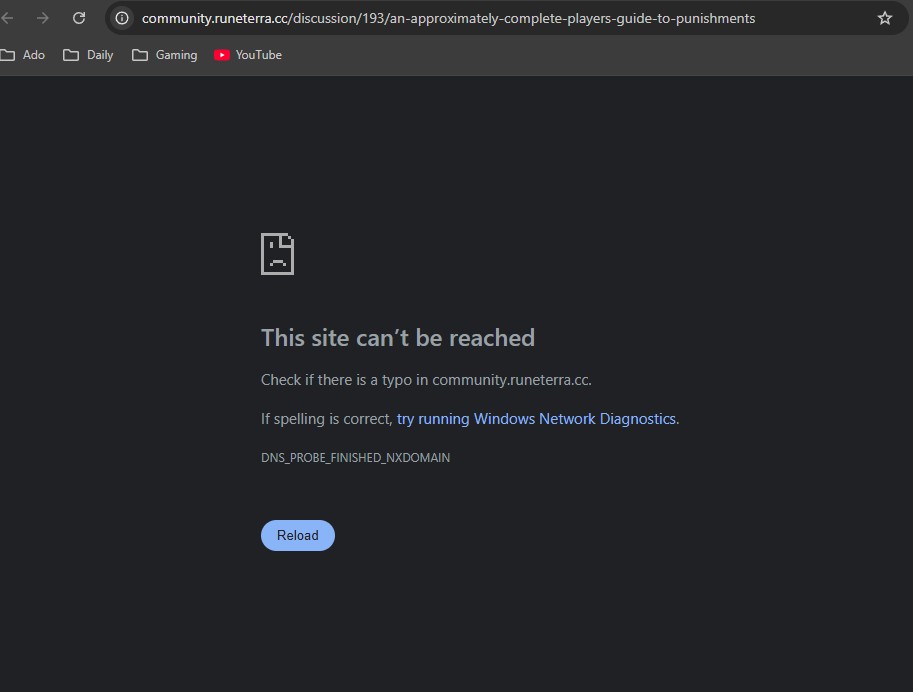Image resolution: width=913 pixels, height=692 pixels.
Task: Click the DNS_PROBE_FINISHED_NXDOMAIN error code
Action: click(x=355, y=458)
